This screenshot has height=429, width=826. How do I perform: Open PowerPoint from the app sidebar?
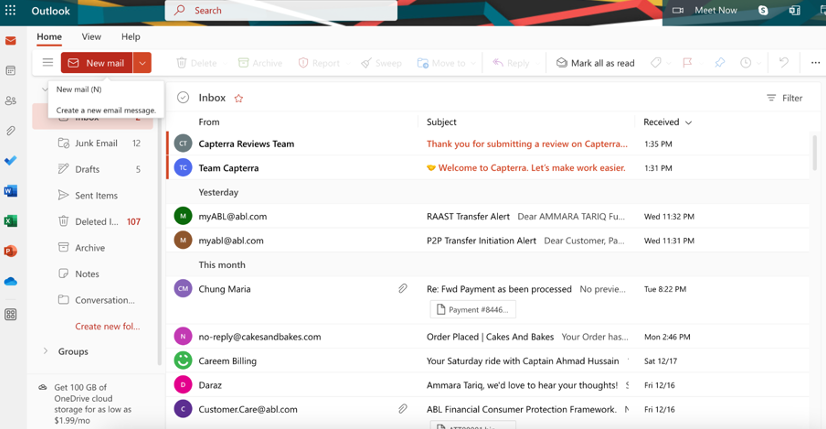(x=11, y=251)
